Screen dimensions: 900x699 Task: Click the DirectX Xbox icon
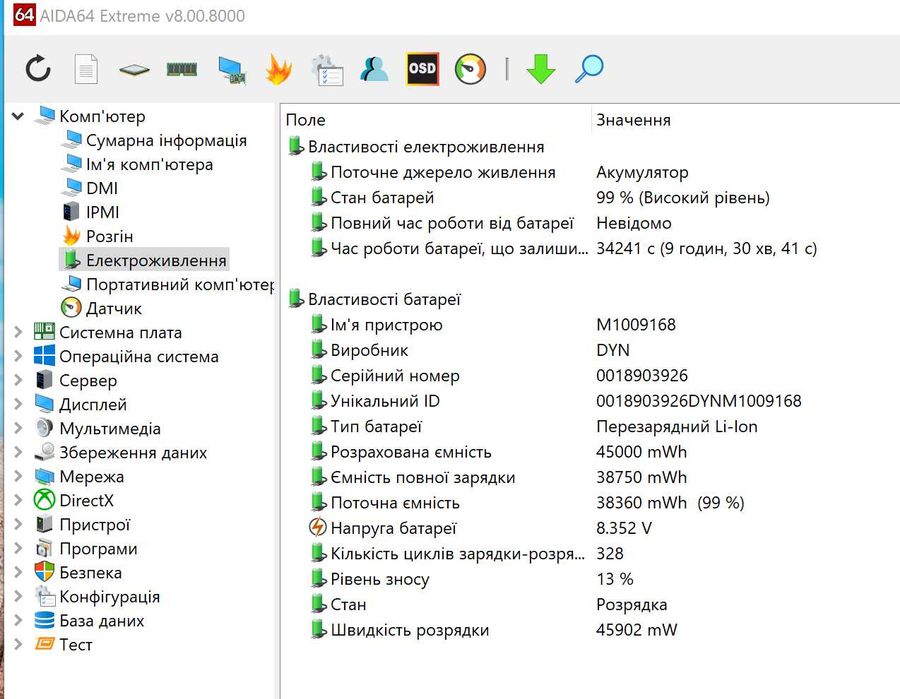tap(44, 500)
